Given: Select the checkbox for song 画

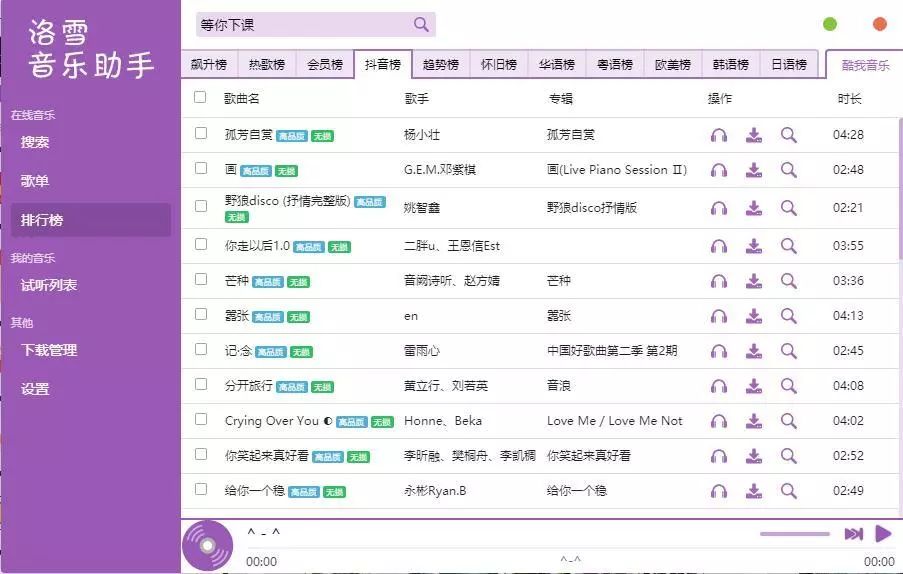Looking at the screenshot, I should click(201, 168).
